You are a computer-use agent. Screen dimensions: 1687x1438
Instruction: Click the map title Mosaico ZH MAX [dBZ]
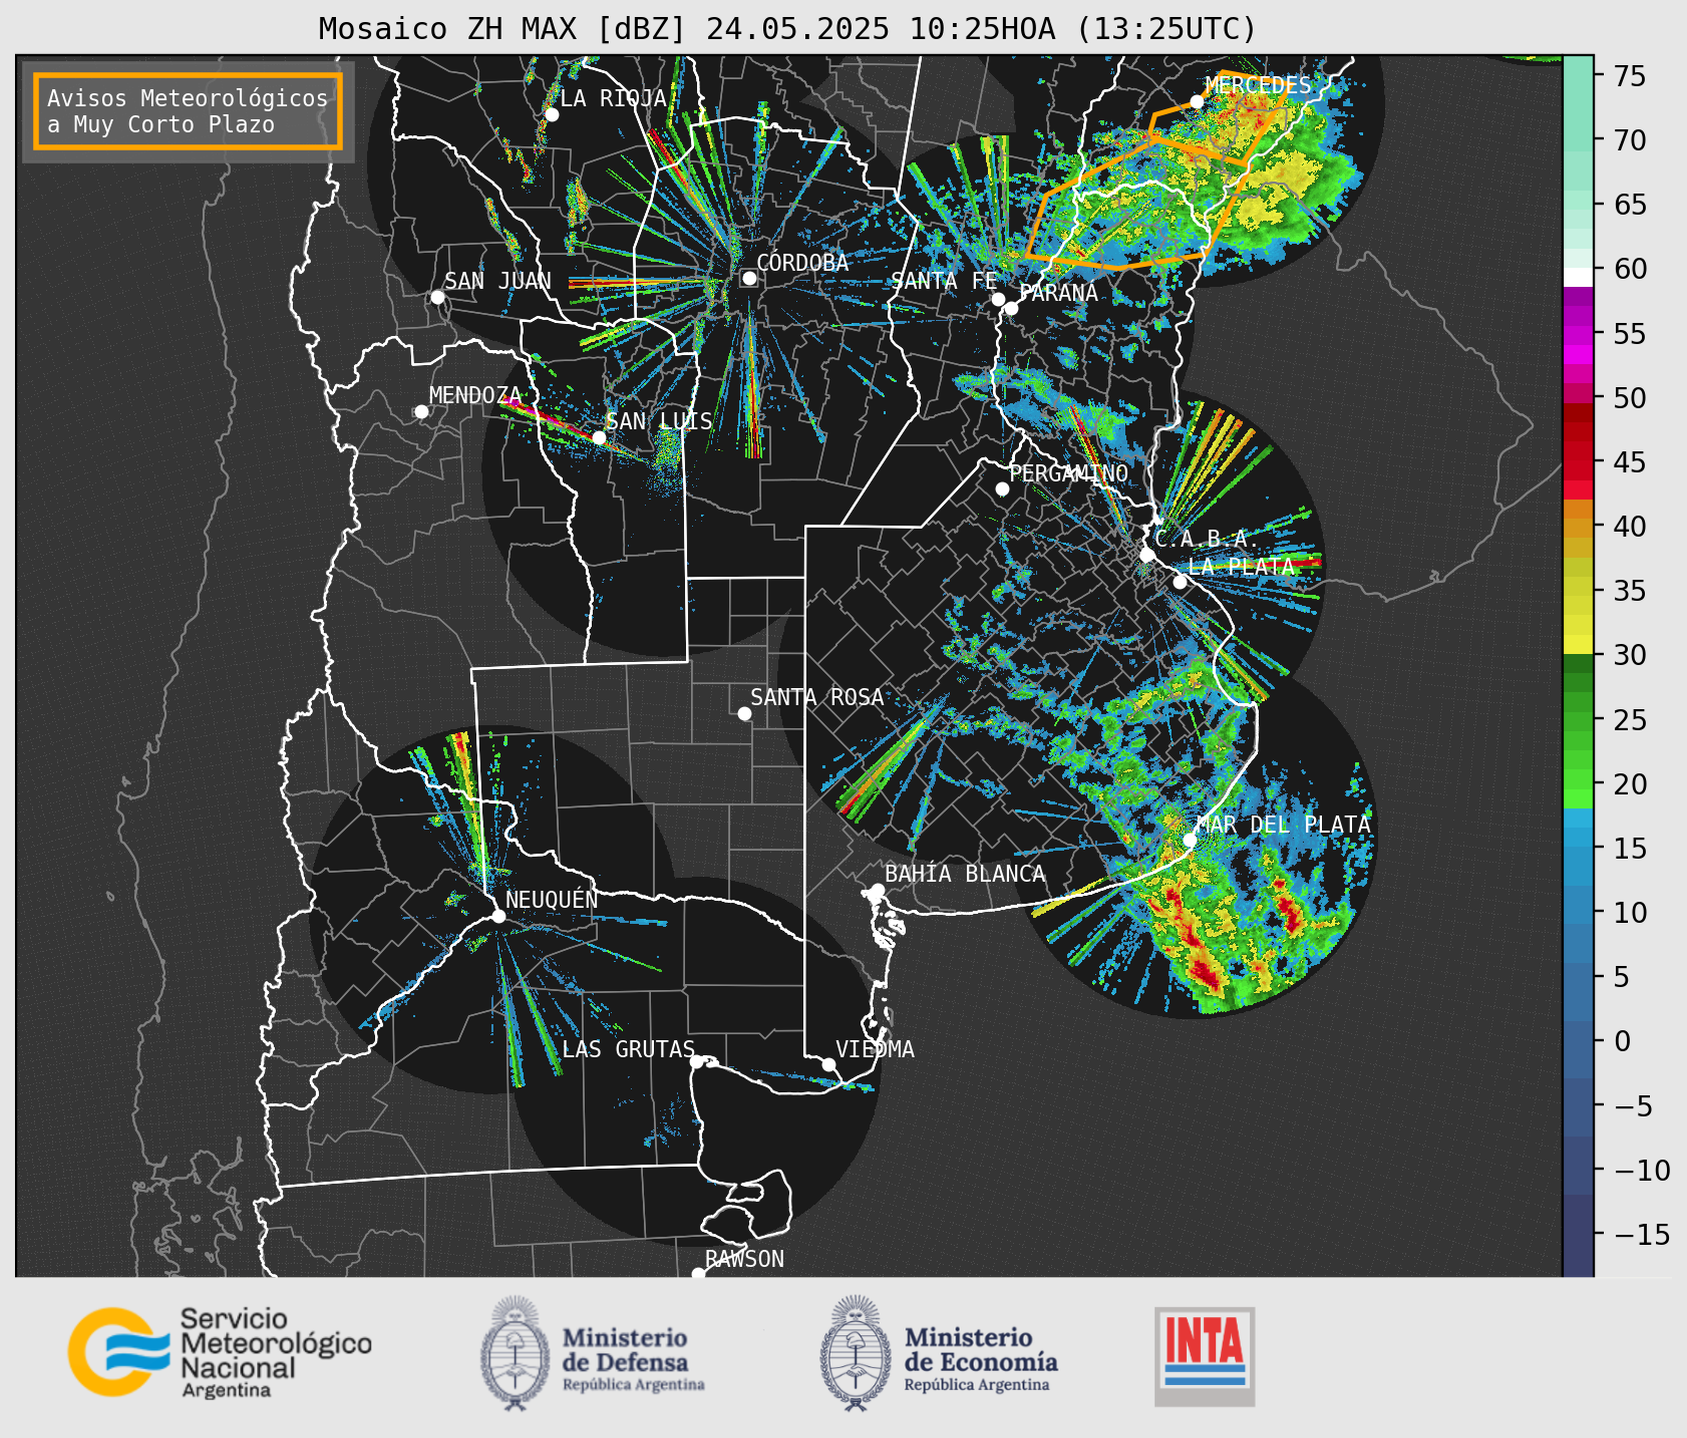pyautogui.click(x=503, y=29)
